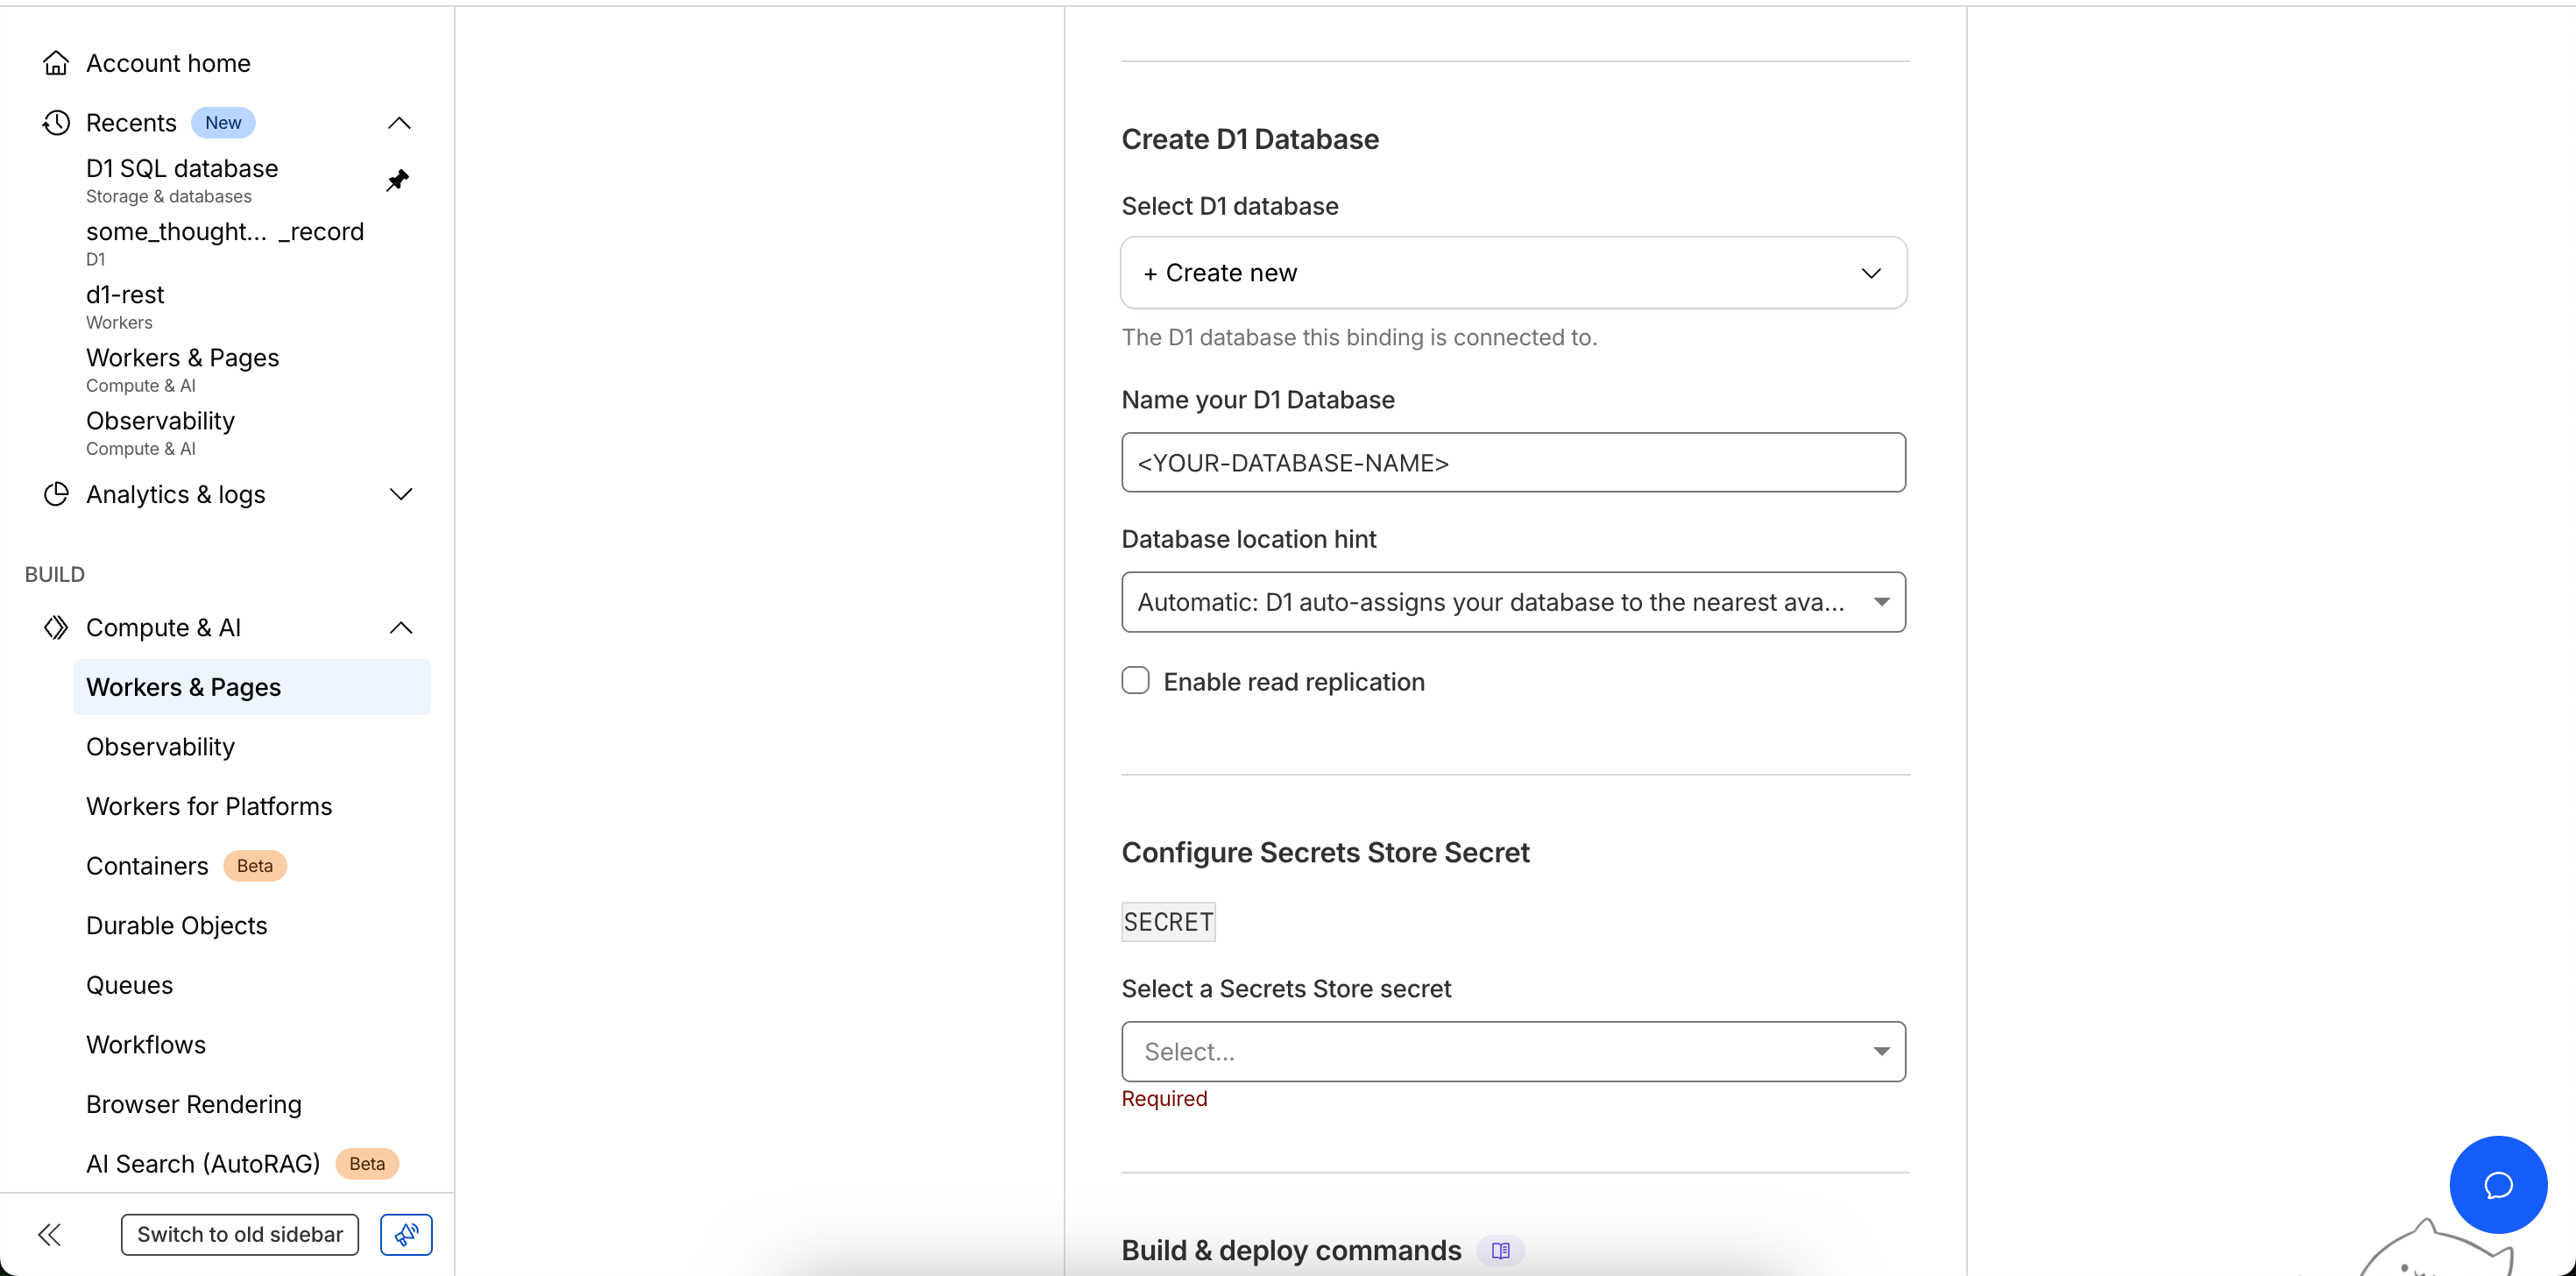Click the Account home house icon
Viewport: 2576px width, 1276px height.
pos(56,63)
